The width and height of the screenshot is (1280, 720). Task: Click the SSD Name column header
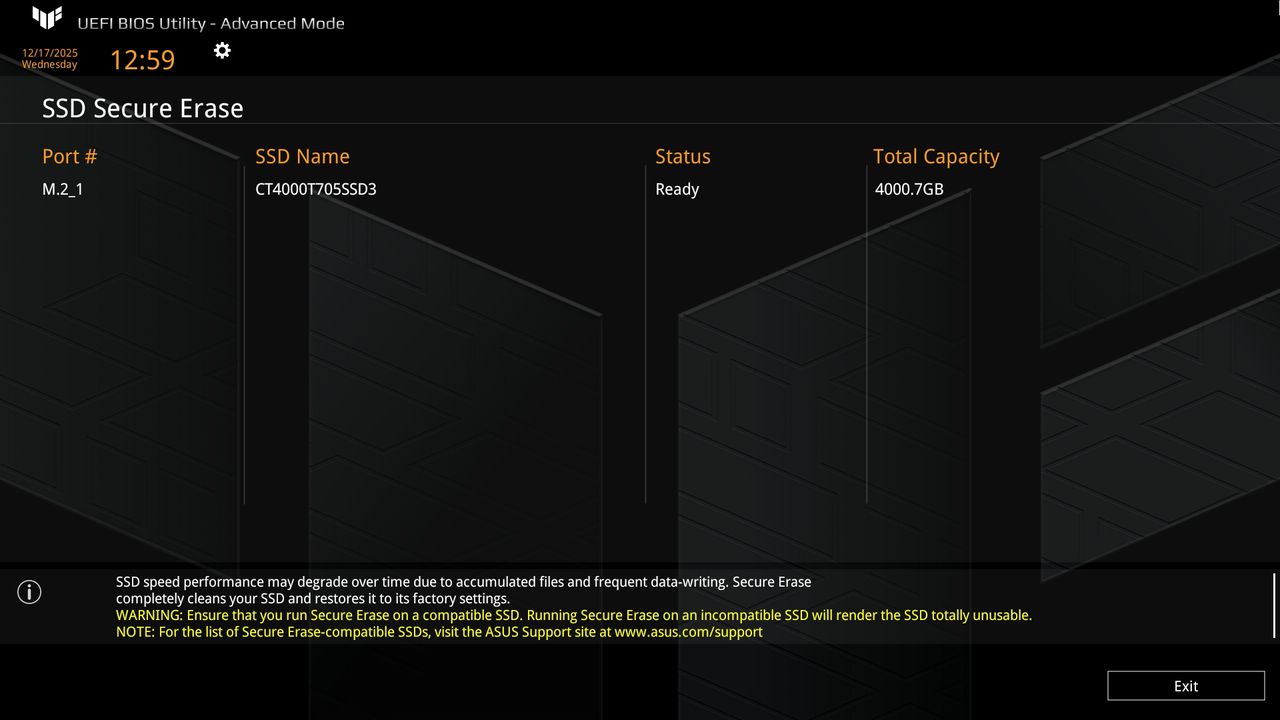click(302, 156)
